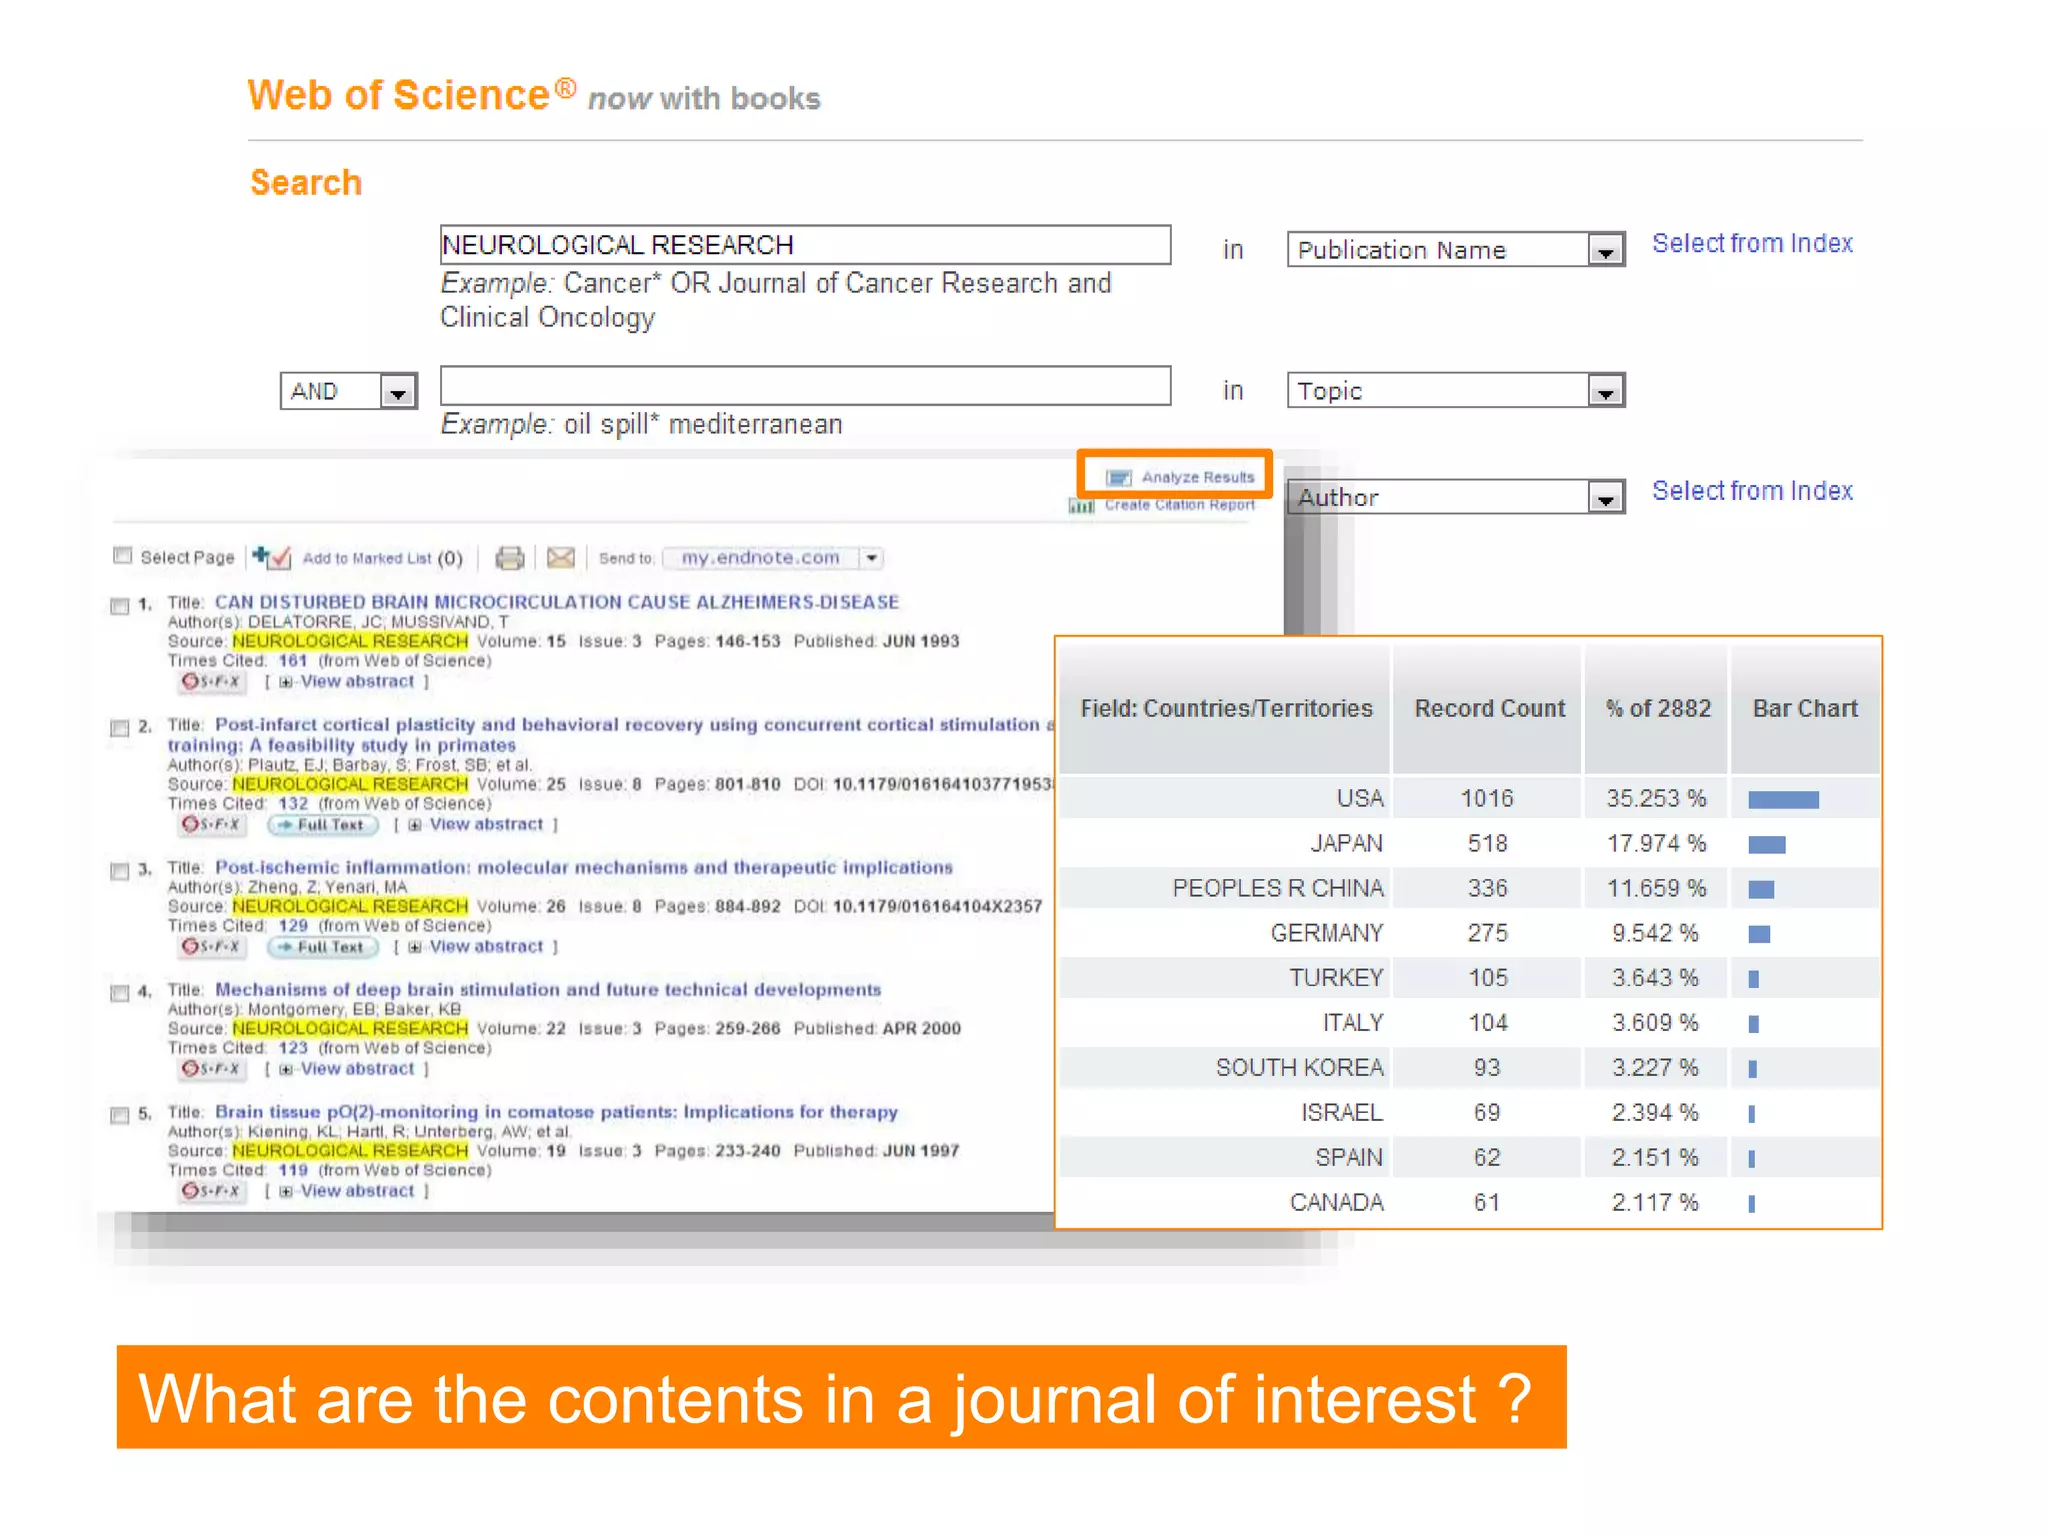2048x1536 pixels.
Task: Click the GERMANY row record count 275
Action: click(1487, 933)
